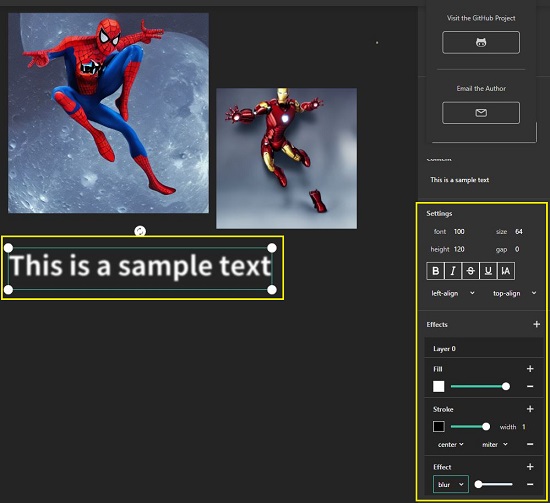
Task: Click the rotate handle above the text box
Action: (140, 232)
